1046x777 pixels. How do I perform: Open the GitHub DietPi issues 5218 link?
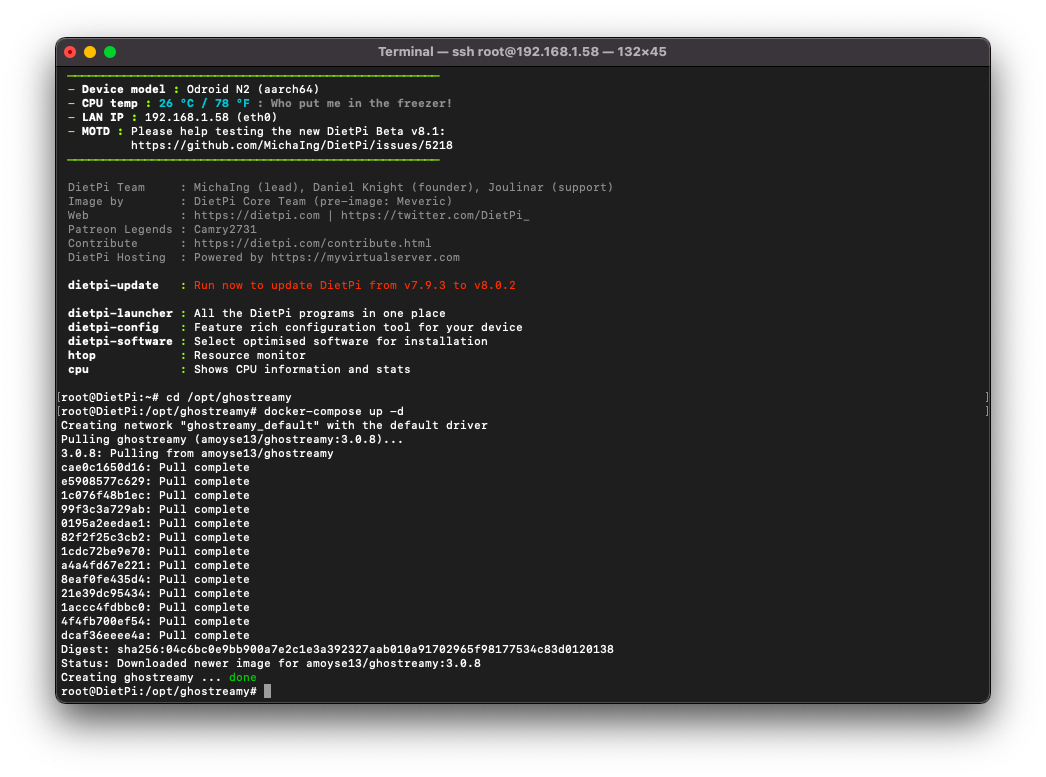pyautogui.click(x=291, y=145)
